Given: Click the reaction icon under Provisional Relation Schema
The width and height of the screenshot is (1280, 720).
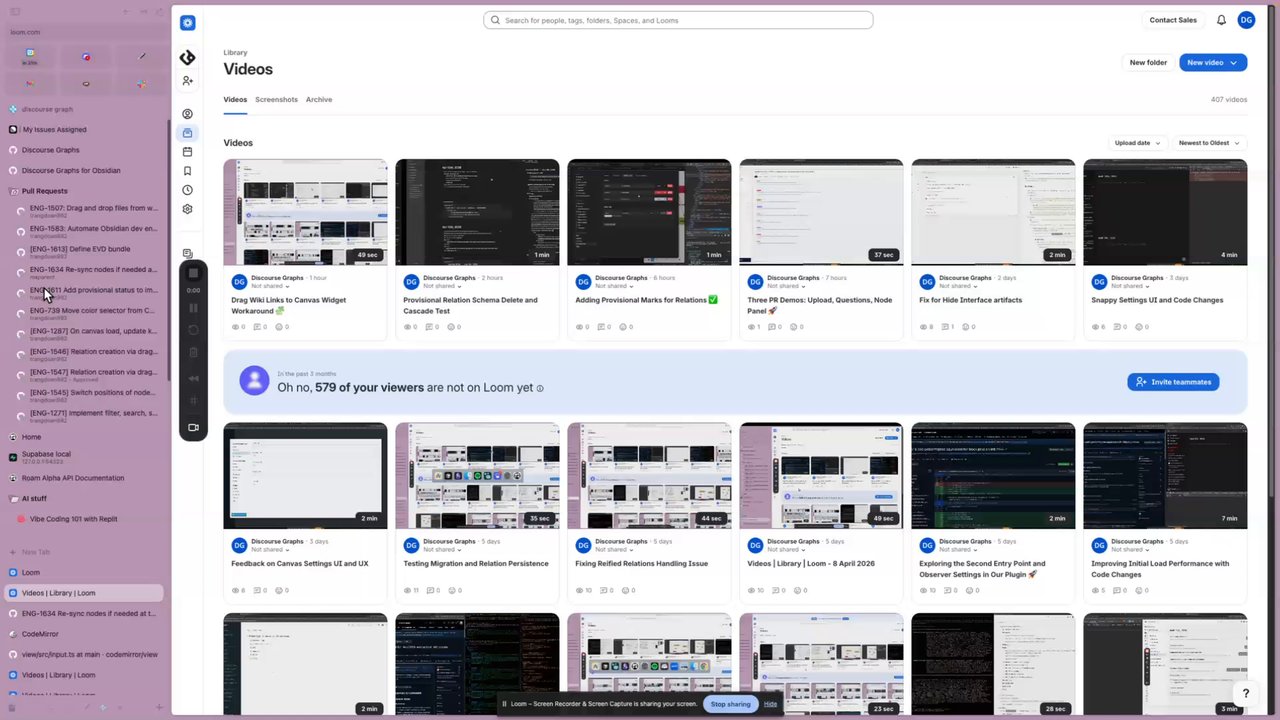Looking at the screenshot, I should pyautogui.click(x=453, y=327).
